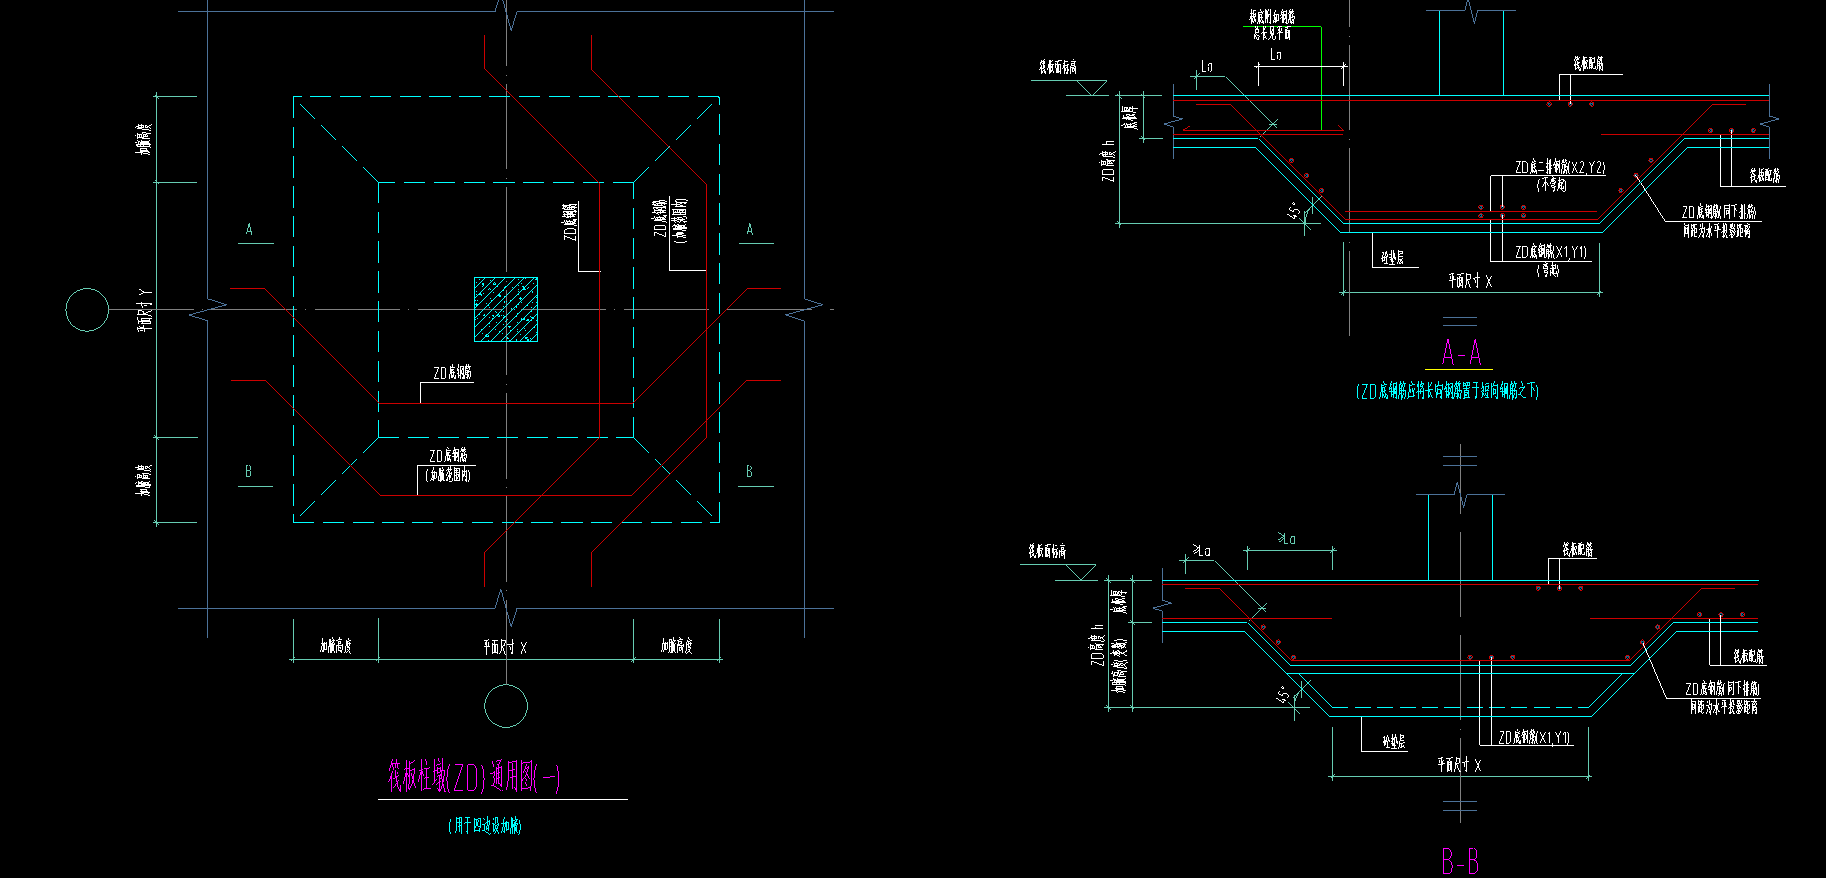The height and width of the screenshot is (878, 1826).
Task: Select the magenta B-B section title
Action: [1460, 861]
